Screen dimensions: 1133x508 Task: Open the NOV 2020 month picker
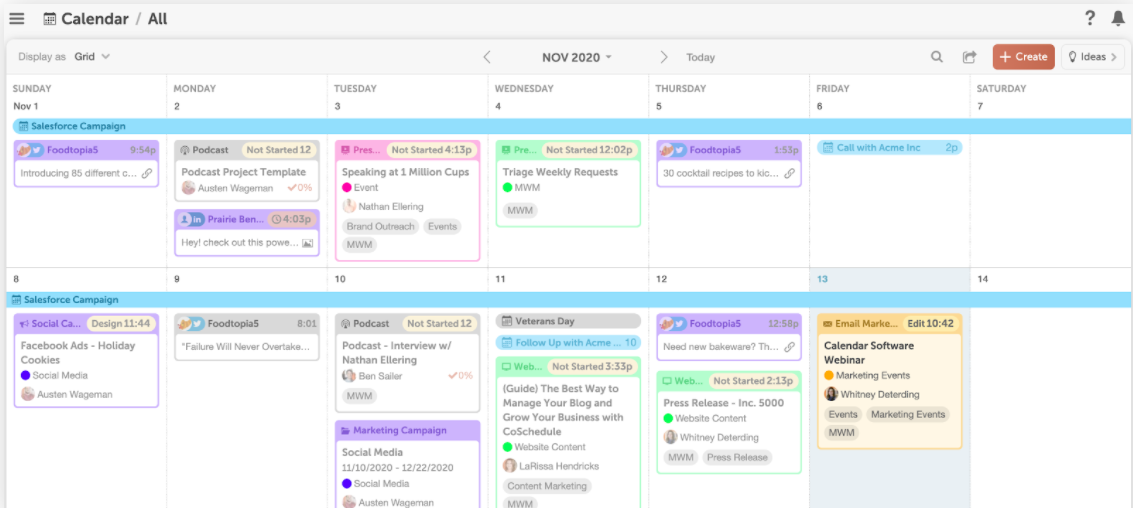coord(577,57)
